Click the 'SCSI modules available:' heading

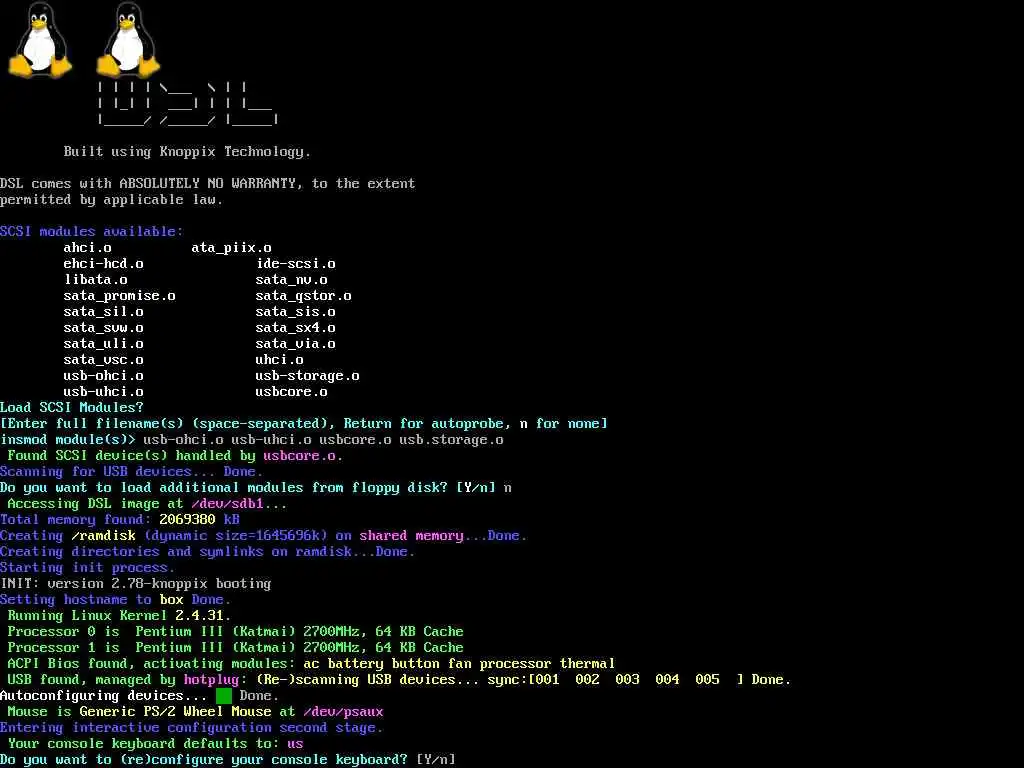91,231
